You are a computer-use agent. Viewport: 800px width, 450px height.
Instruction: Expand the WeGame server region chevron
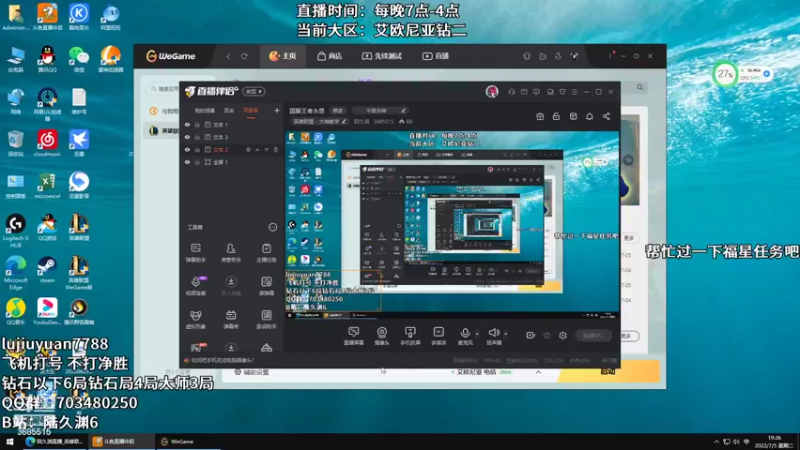538,372
